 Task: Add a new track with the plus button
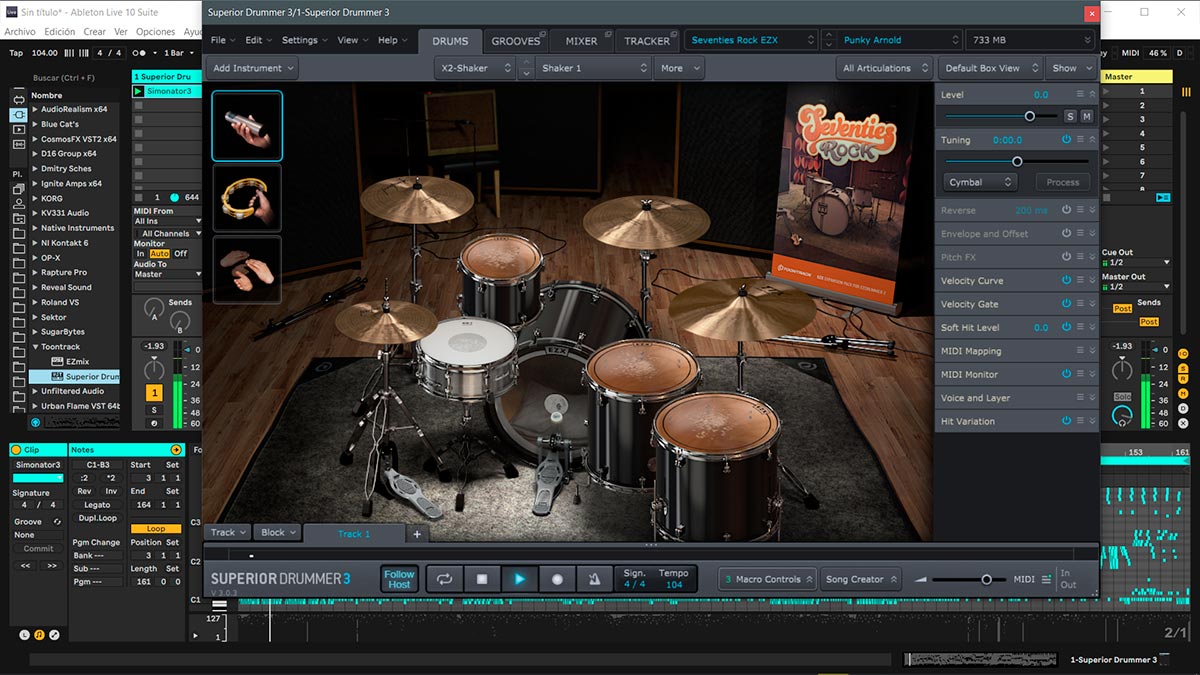point(418,534)
